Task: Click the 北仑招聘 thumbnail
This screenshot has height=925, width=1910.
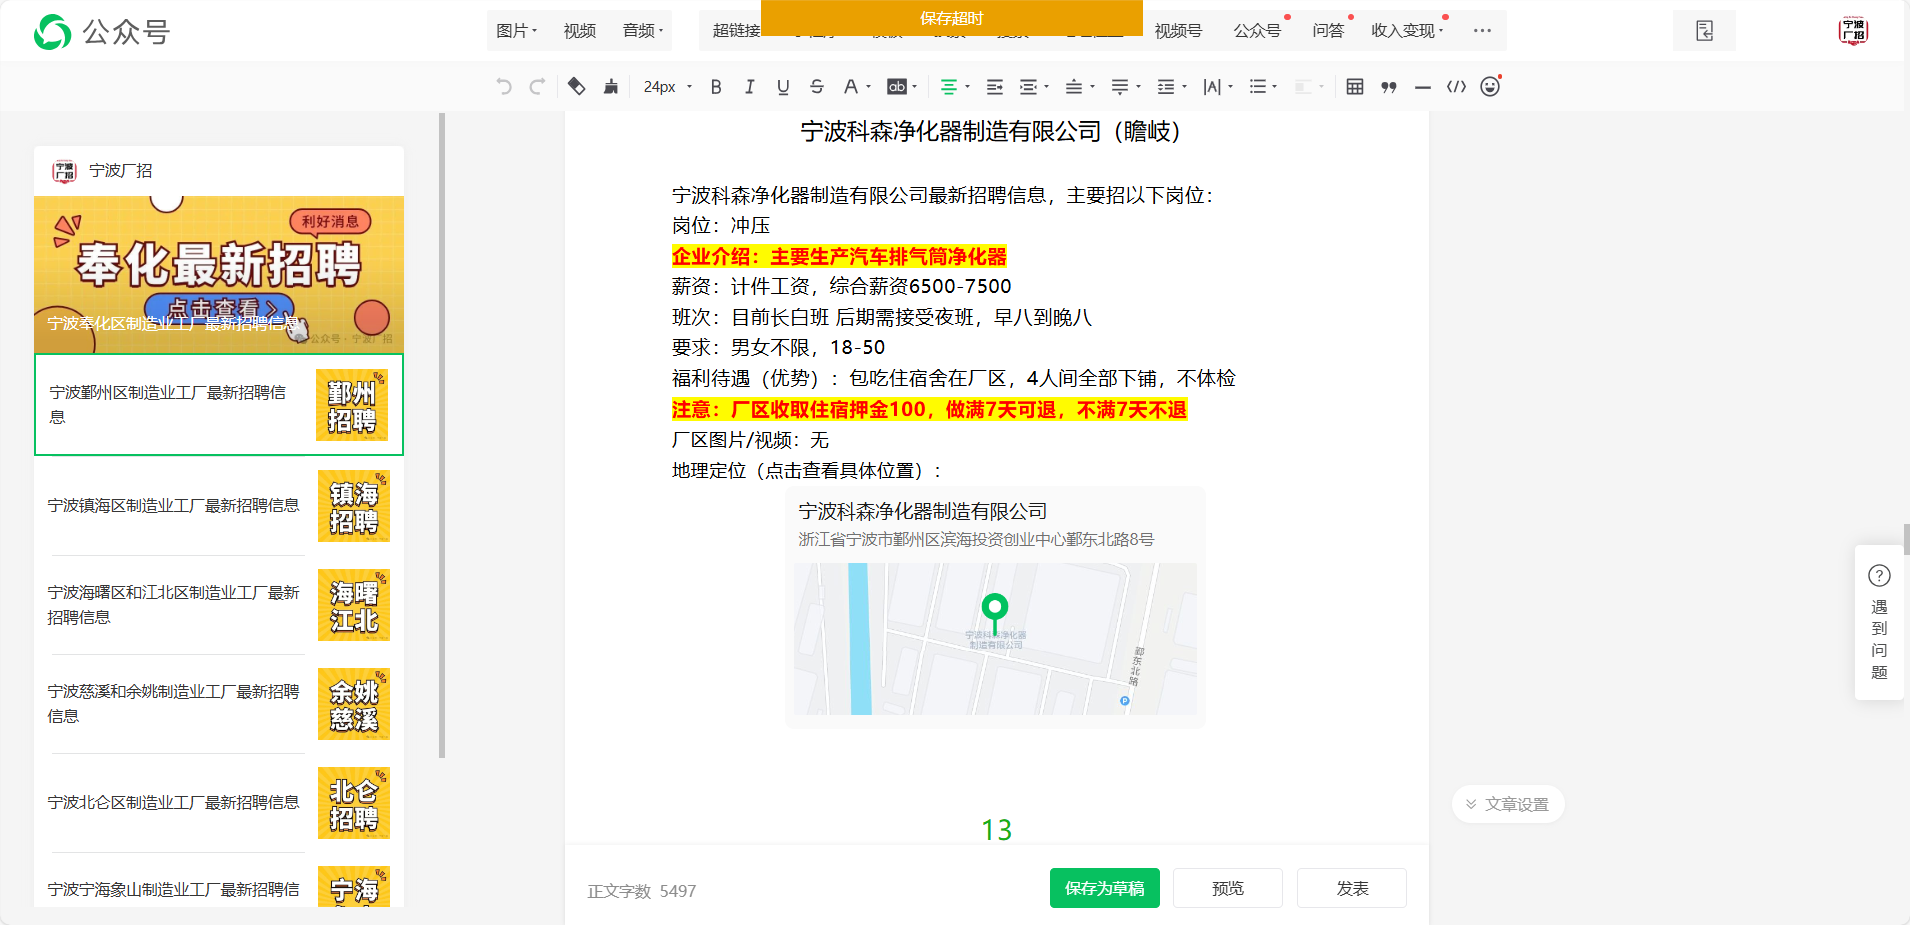Action: [x=354, y=803]
